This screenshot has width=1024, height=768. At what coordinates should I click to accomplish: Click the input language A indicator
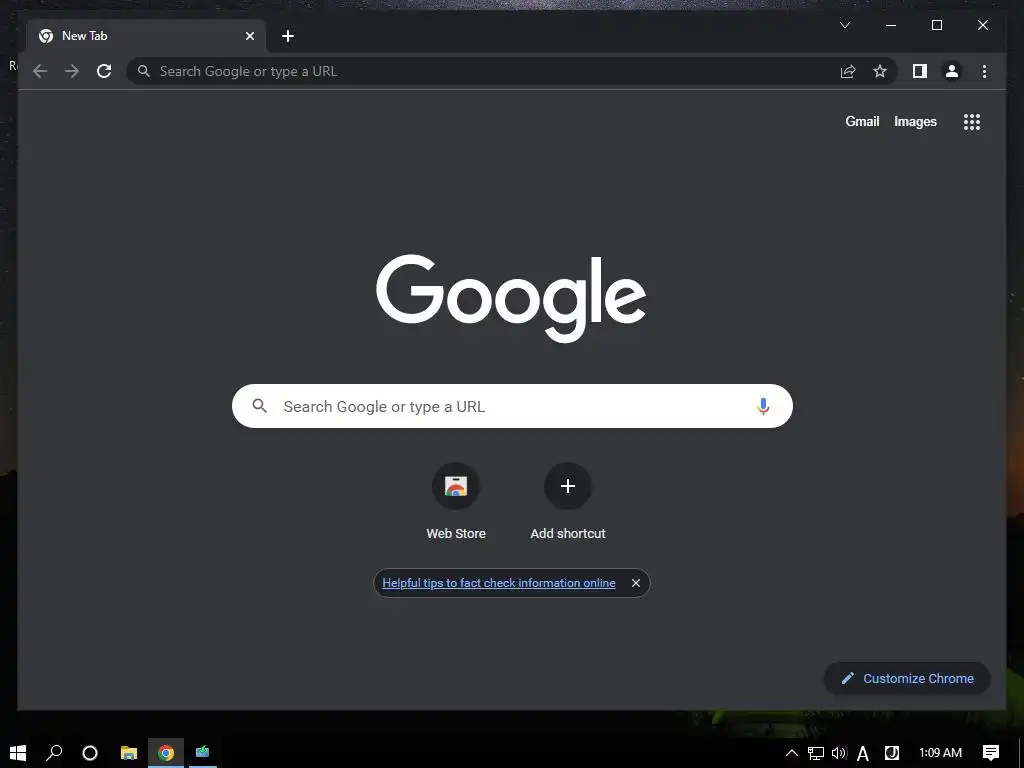(x=863, y=754)
